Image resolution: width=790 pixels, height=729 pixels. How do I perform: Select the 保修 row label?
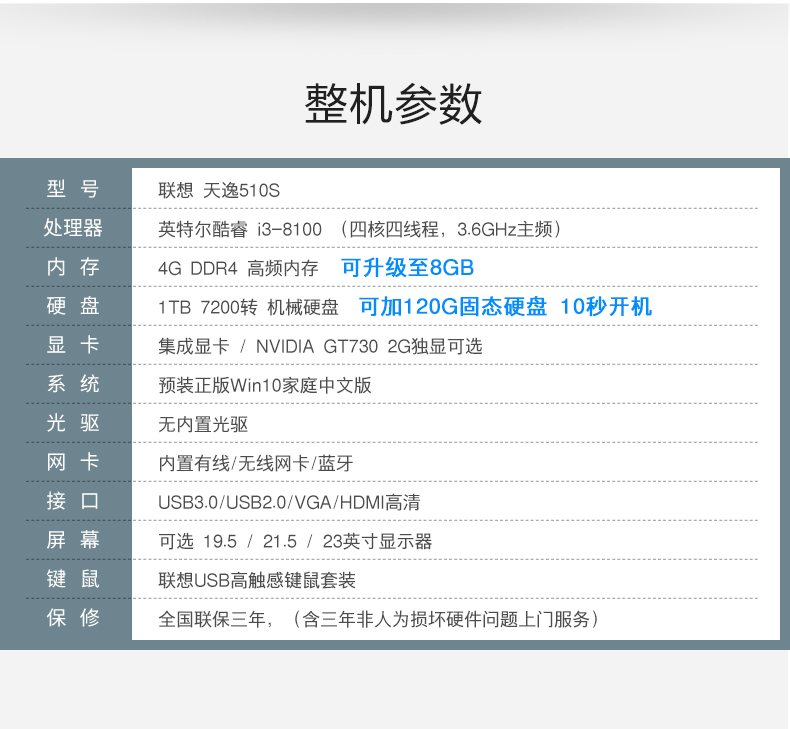(73, 618)
